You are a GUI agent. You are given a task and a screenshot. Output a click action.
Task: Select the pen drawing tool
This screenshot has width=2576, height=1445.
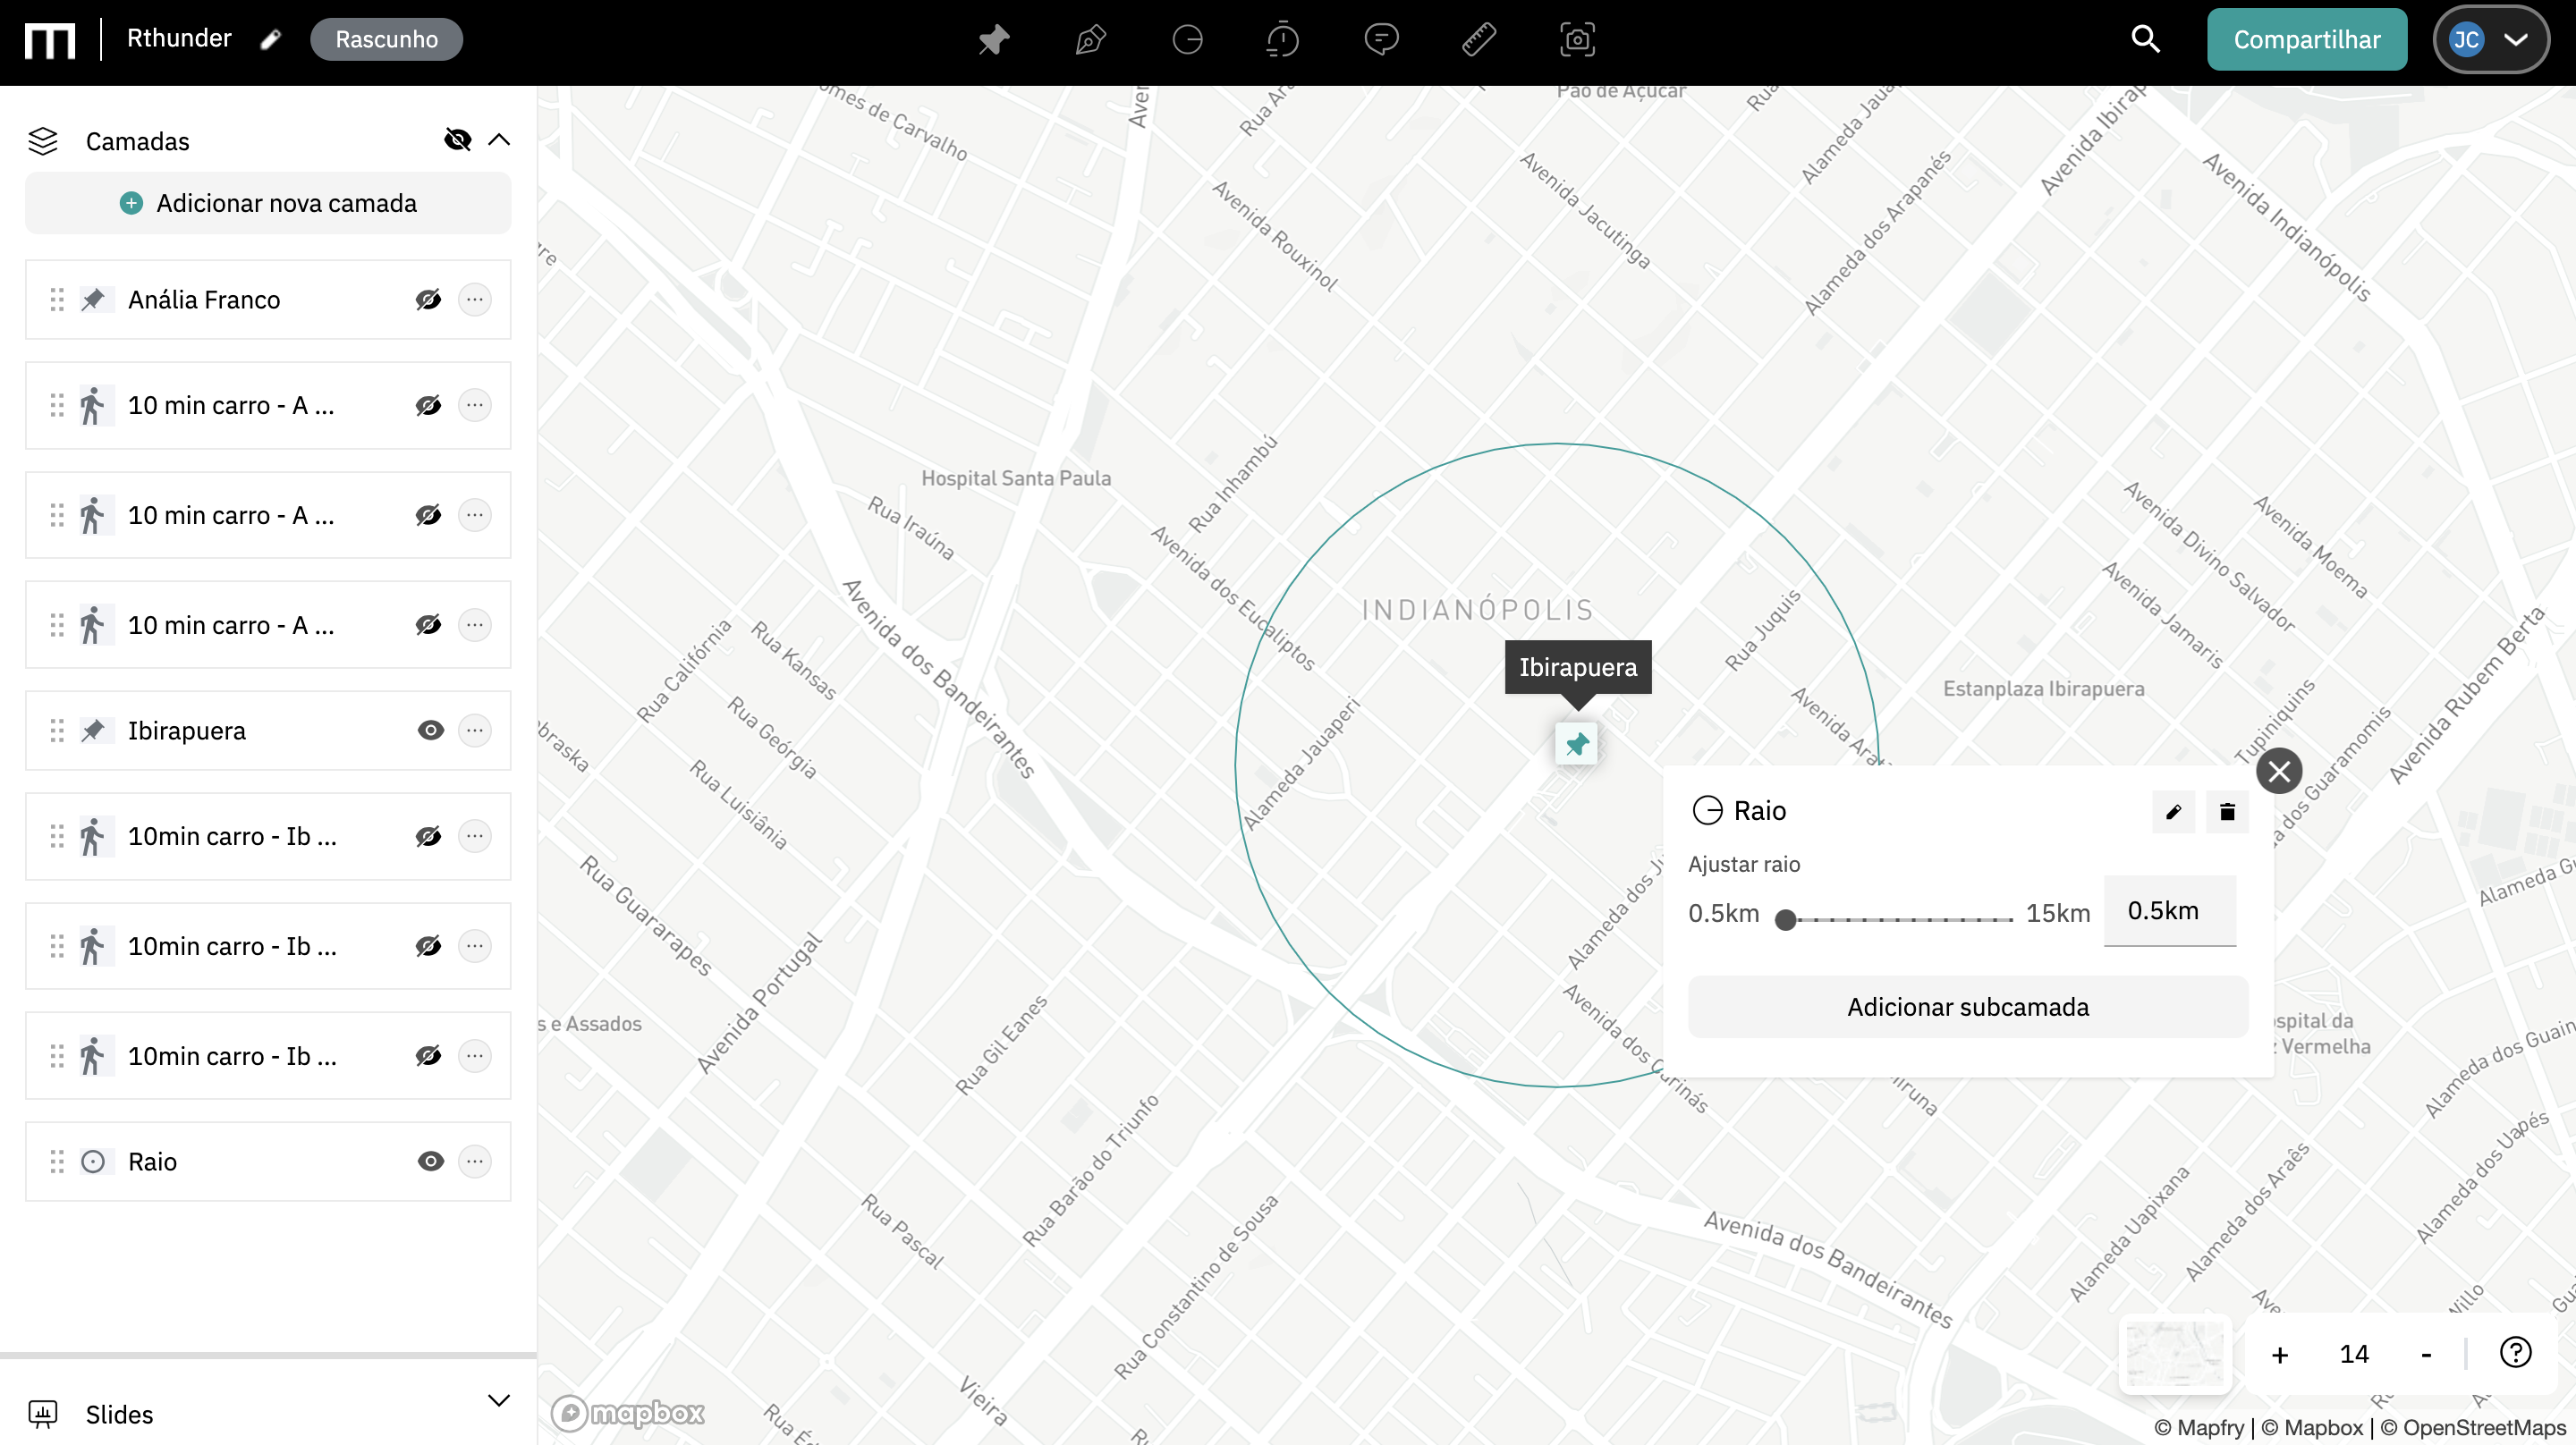point(1090,40)
